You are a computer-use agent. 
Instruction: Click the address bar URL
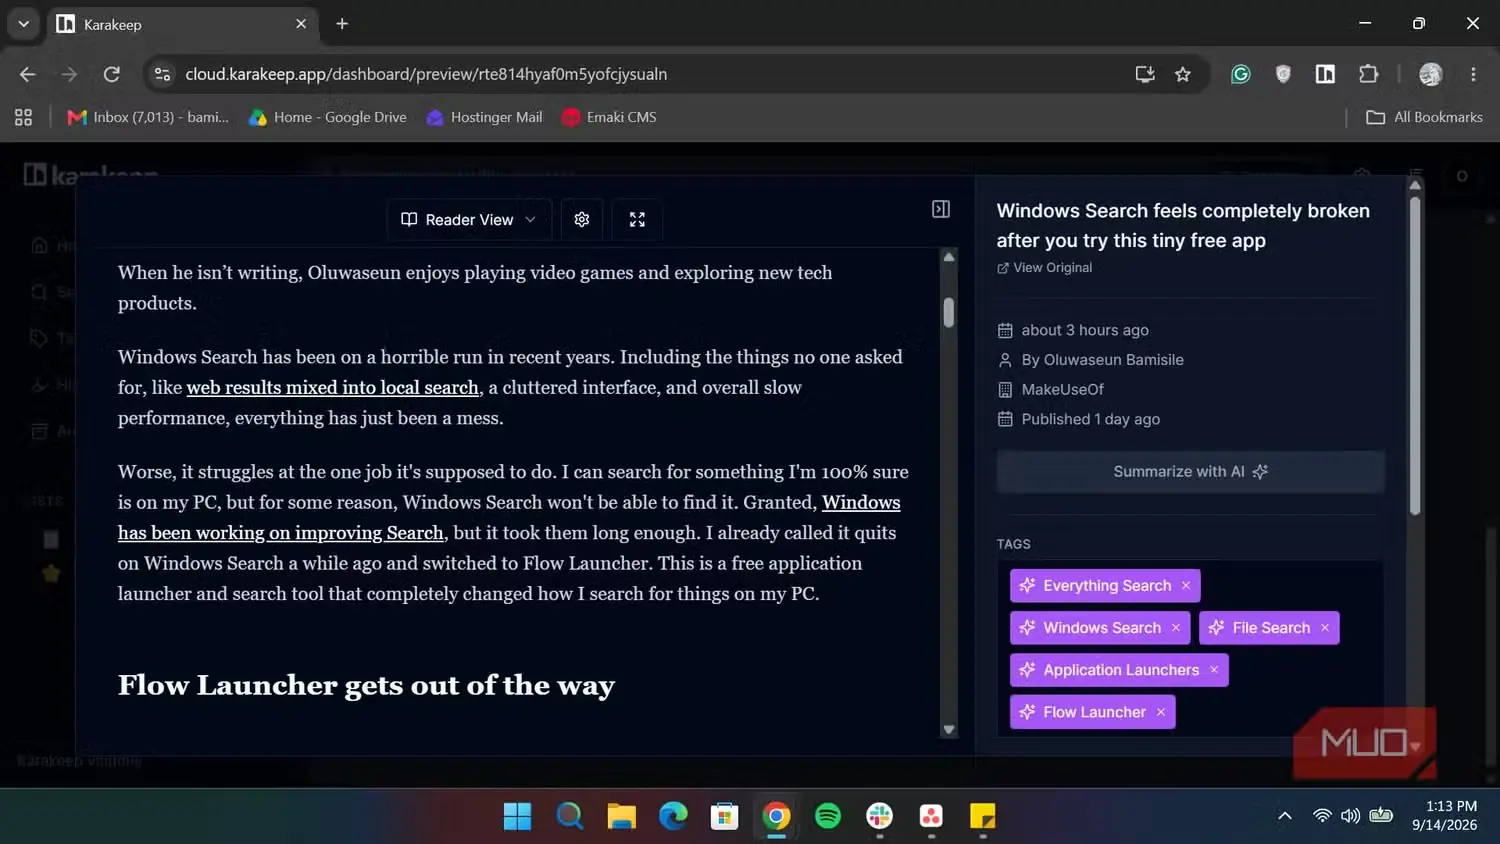426,74
